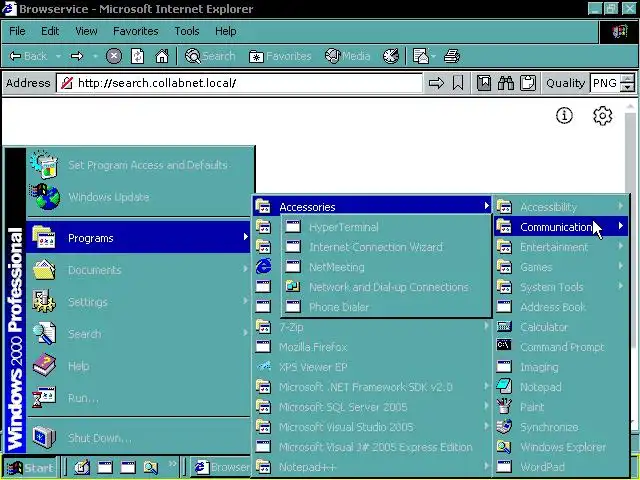Click the address bar URL field
The width and height of the screenshot is (640, 480).
pos(239,83)
